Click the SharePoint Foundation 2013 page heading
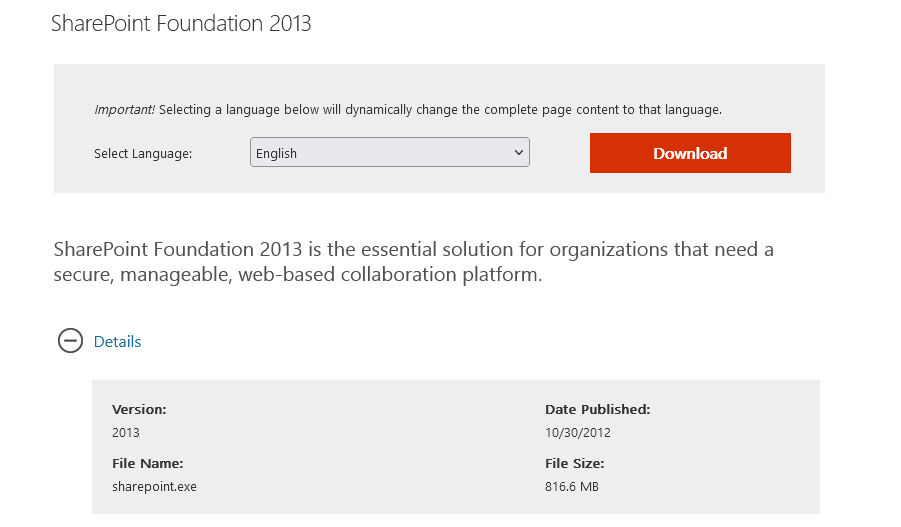Viewport: 901px width, 527px height. coord(181,23)
